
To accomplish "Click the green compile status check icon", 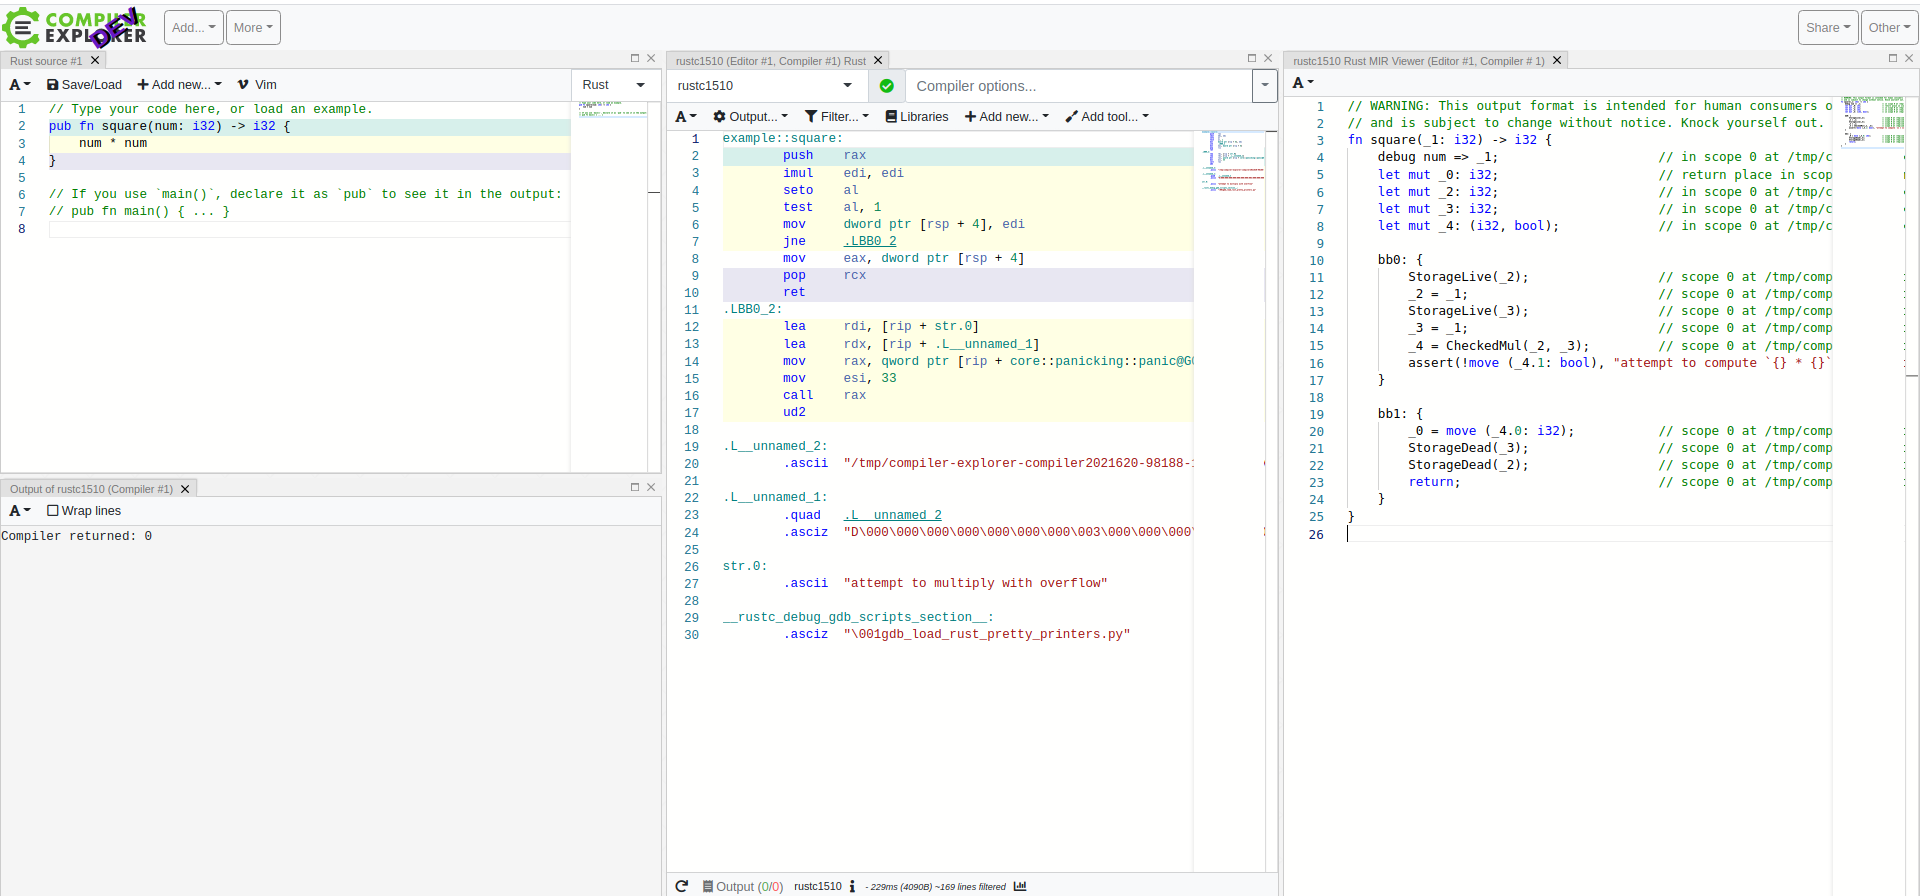I will 886,86.
